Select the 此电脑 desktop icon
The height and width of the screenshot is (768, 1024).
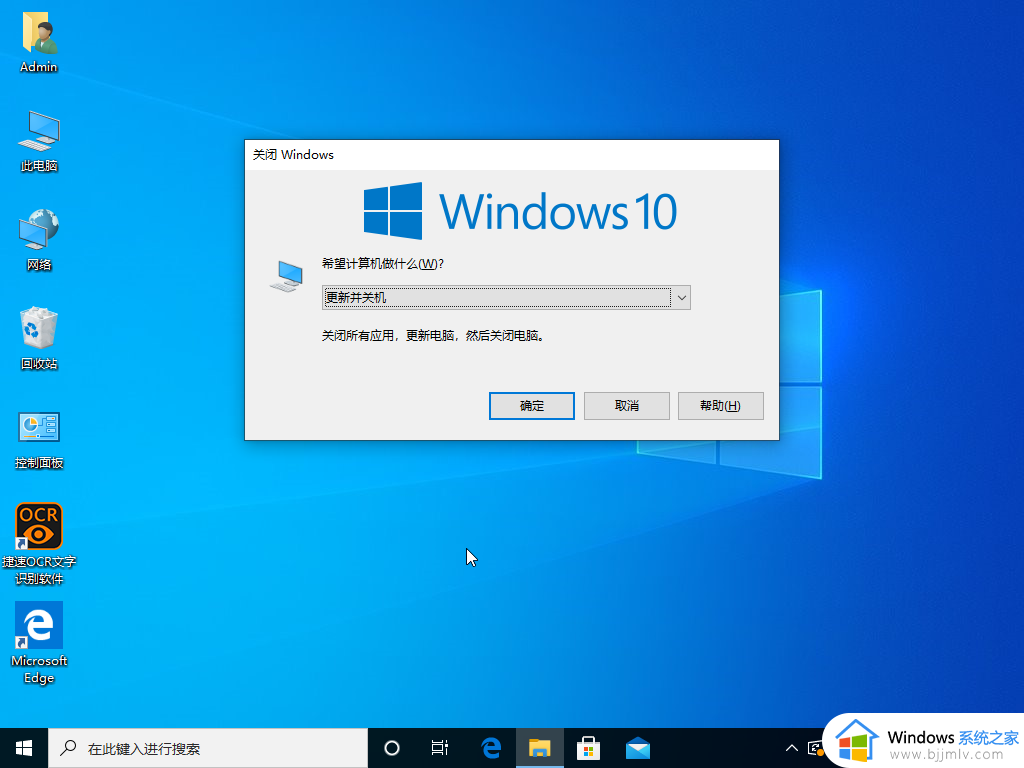39,141
